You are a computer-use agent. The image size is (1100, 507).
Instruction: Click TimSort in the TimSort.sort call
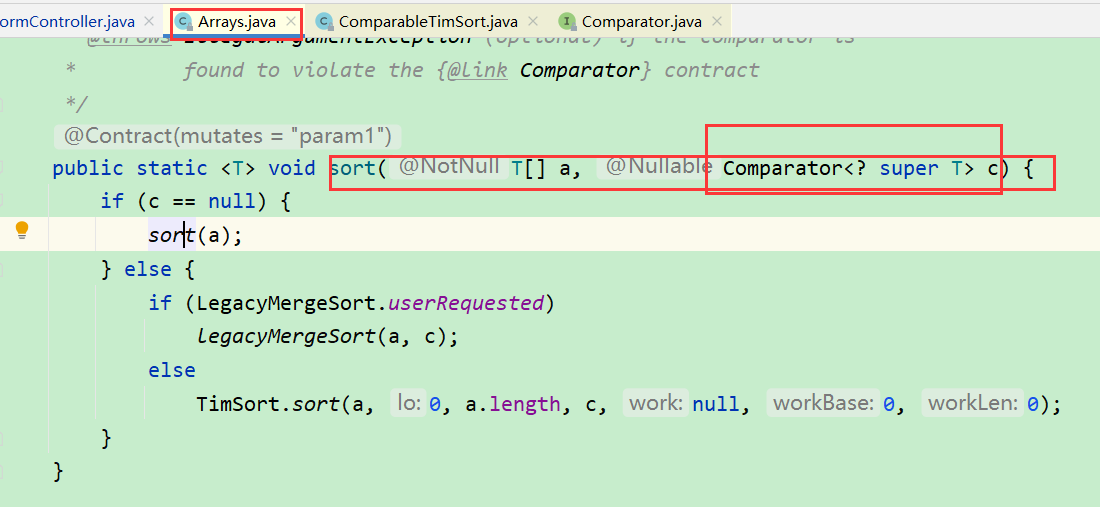tap(238, 404)
